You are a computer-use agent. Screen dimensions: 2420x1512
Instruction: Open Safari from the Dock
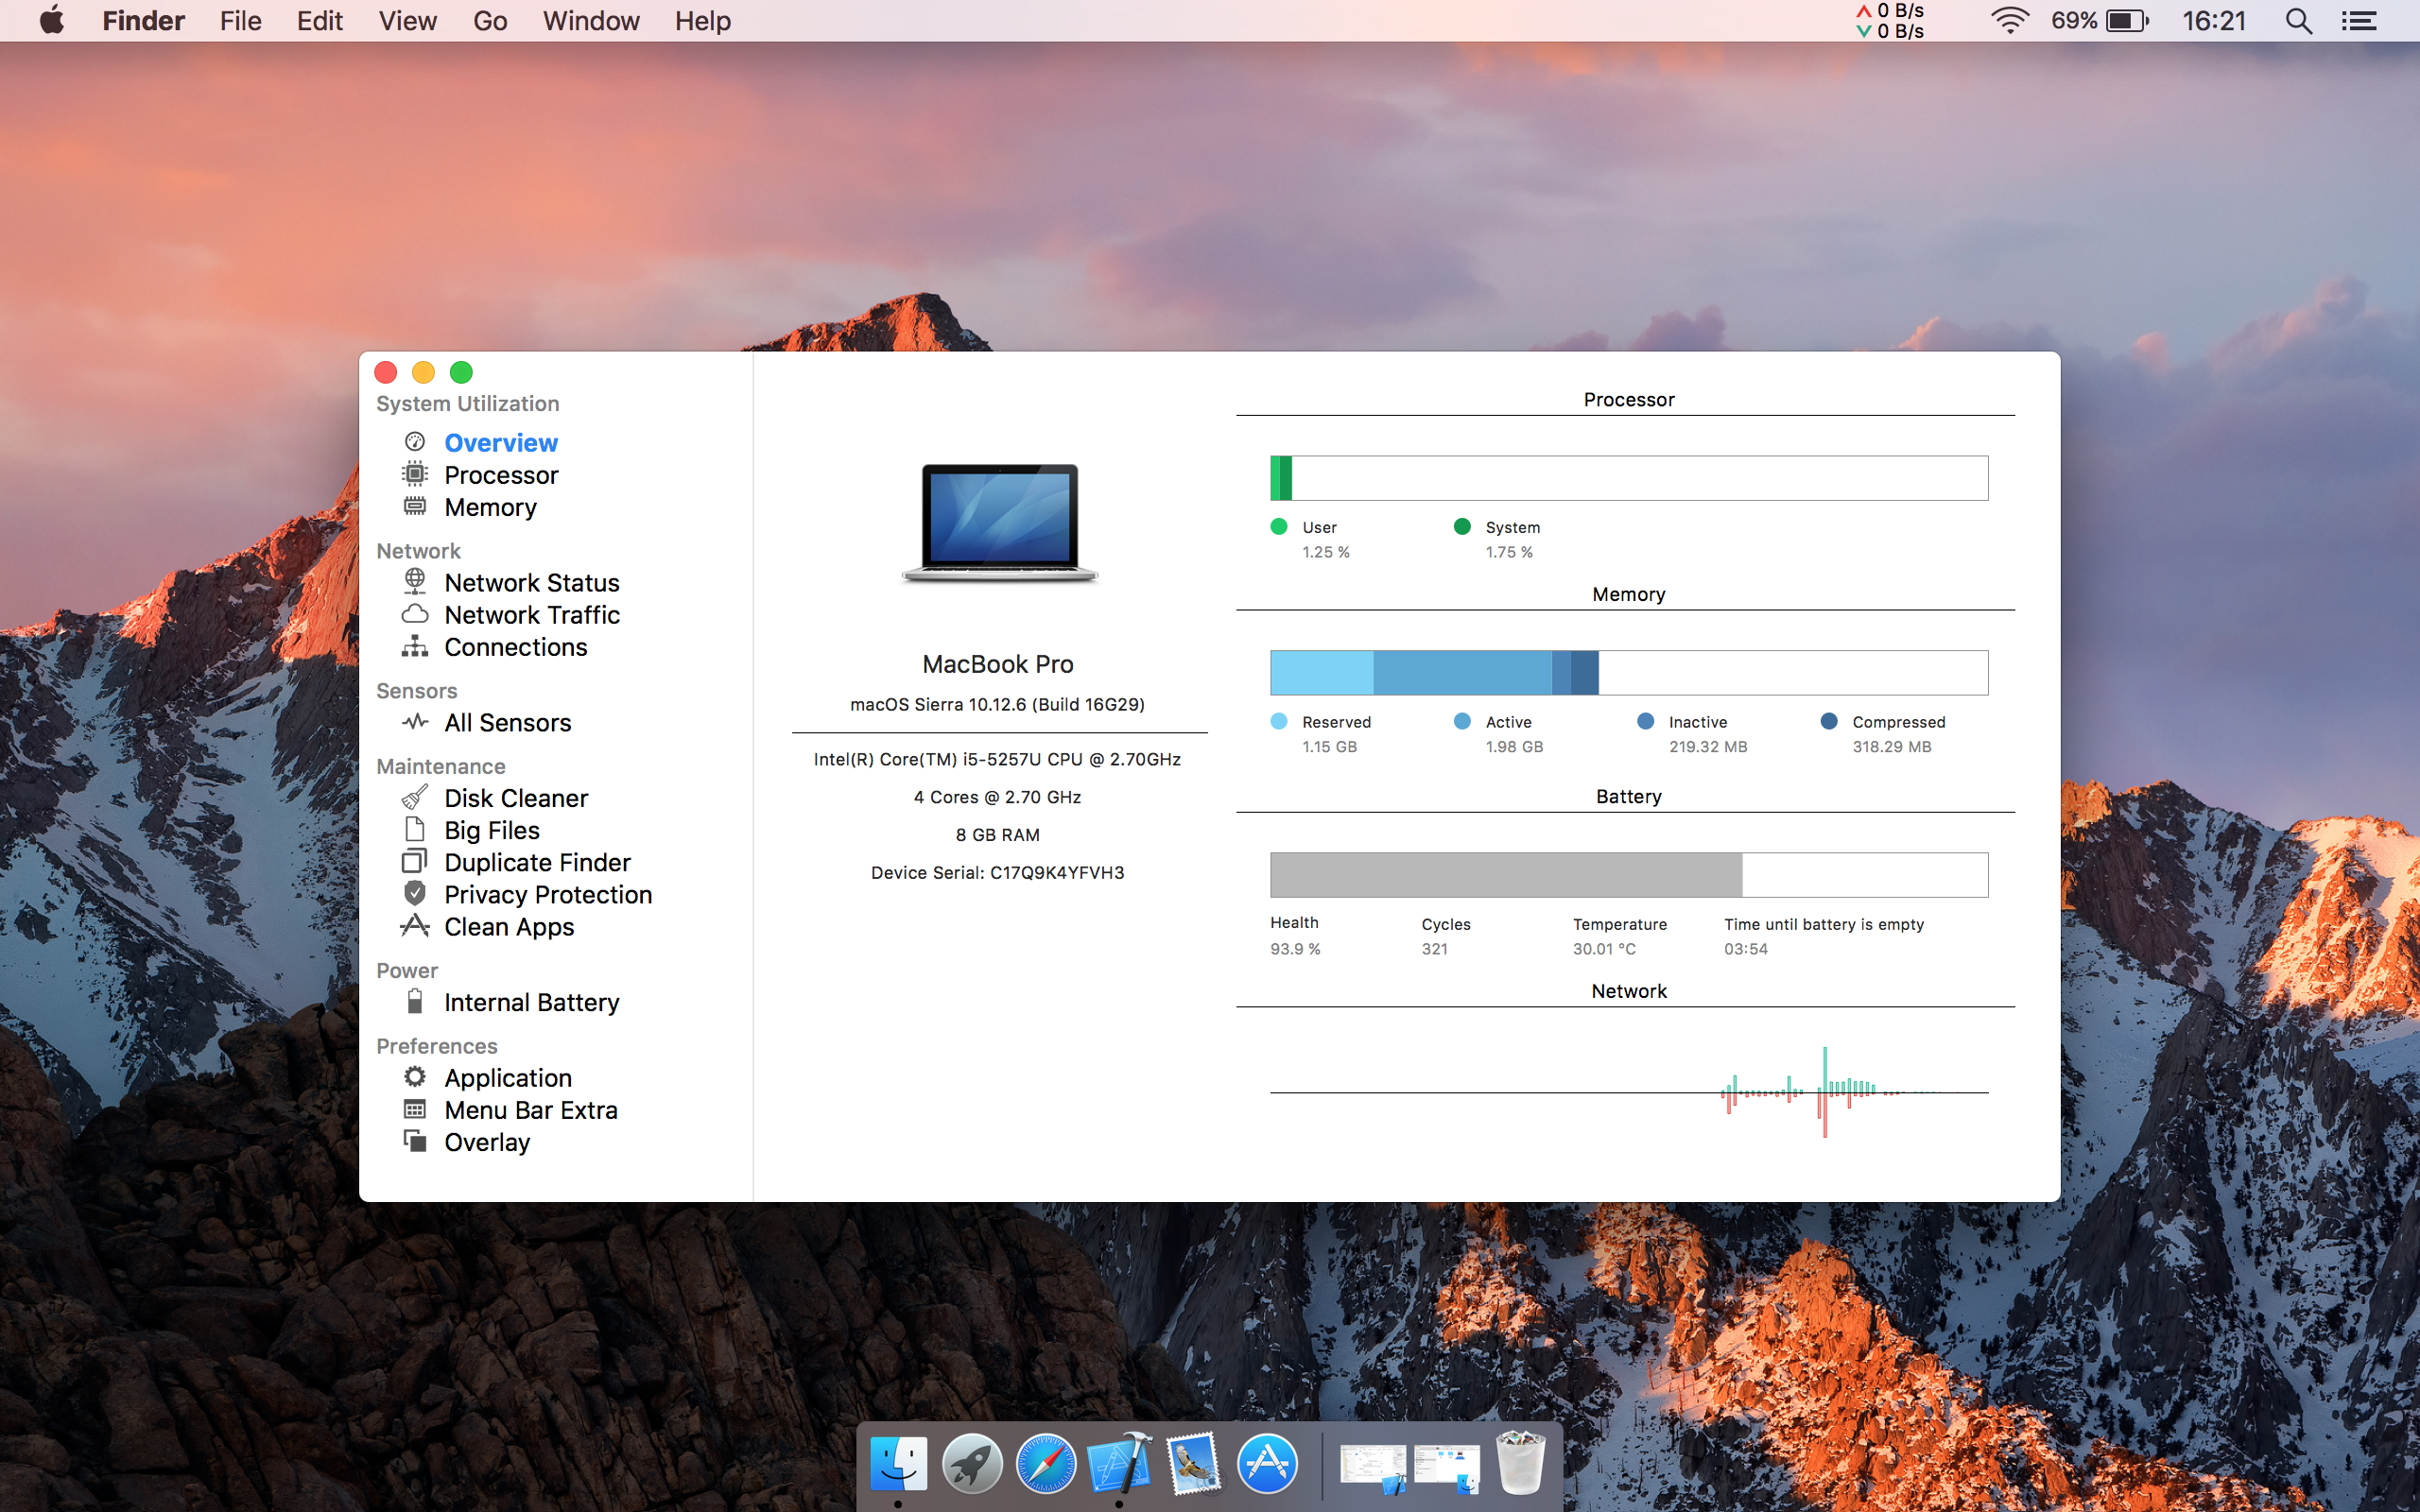coord(1046,1464)
